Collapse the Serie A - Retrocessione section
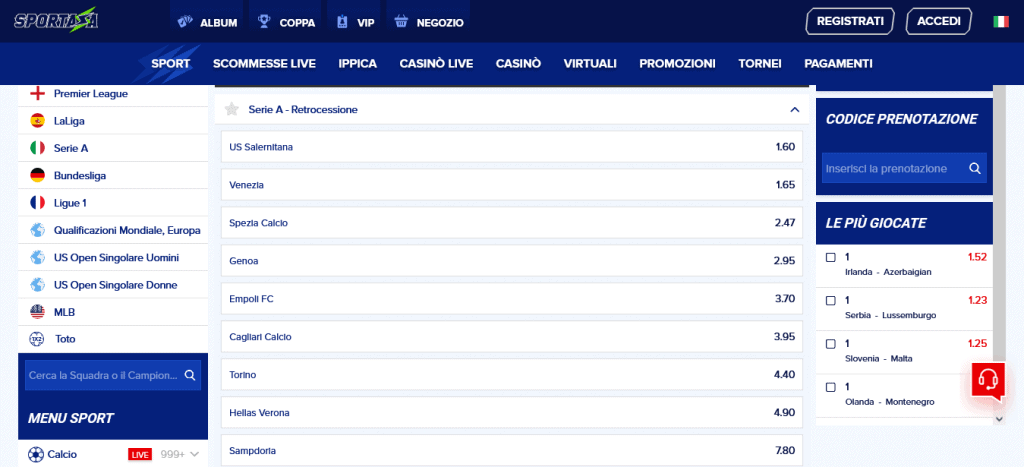The width and height of the screenshot is (1024, 467). click(795, 110)
